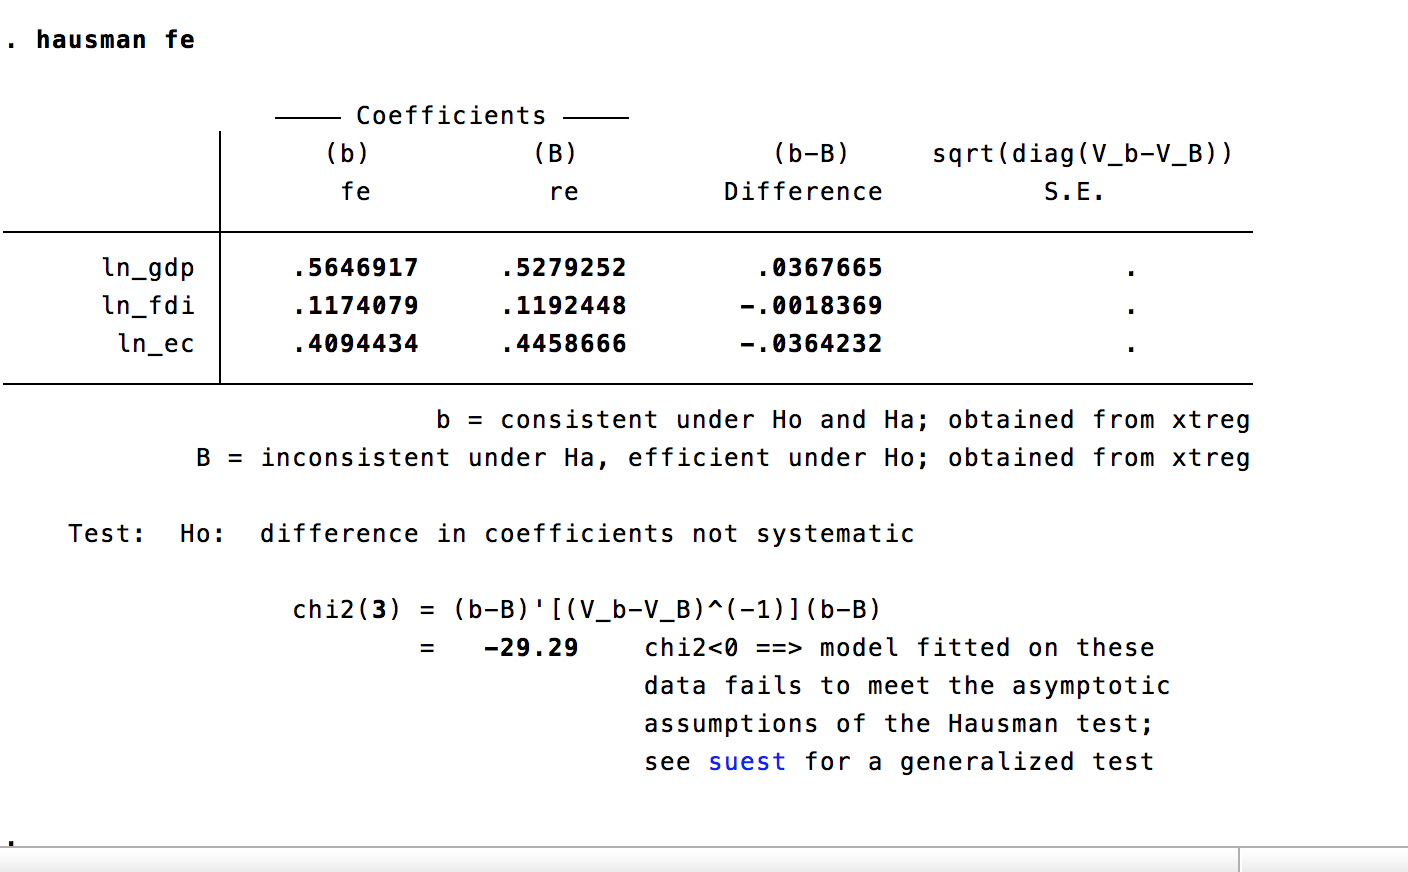Viewport: 1408px width, 872px height.
Task: Select the 'S.E.' column header
Action: 1074,192
